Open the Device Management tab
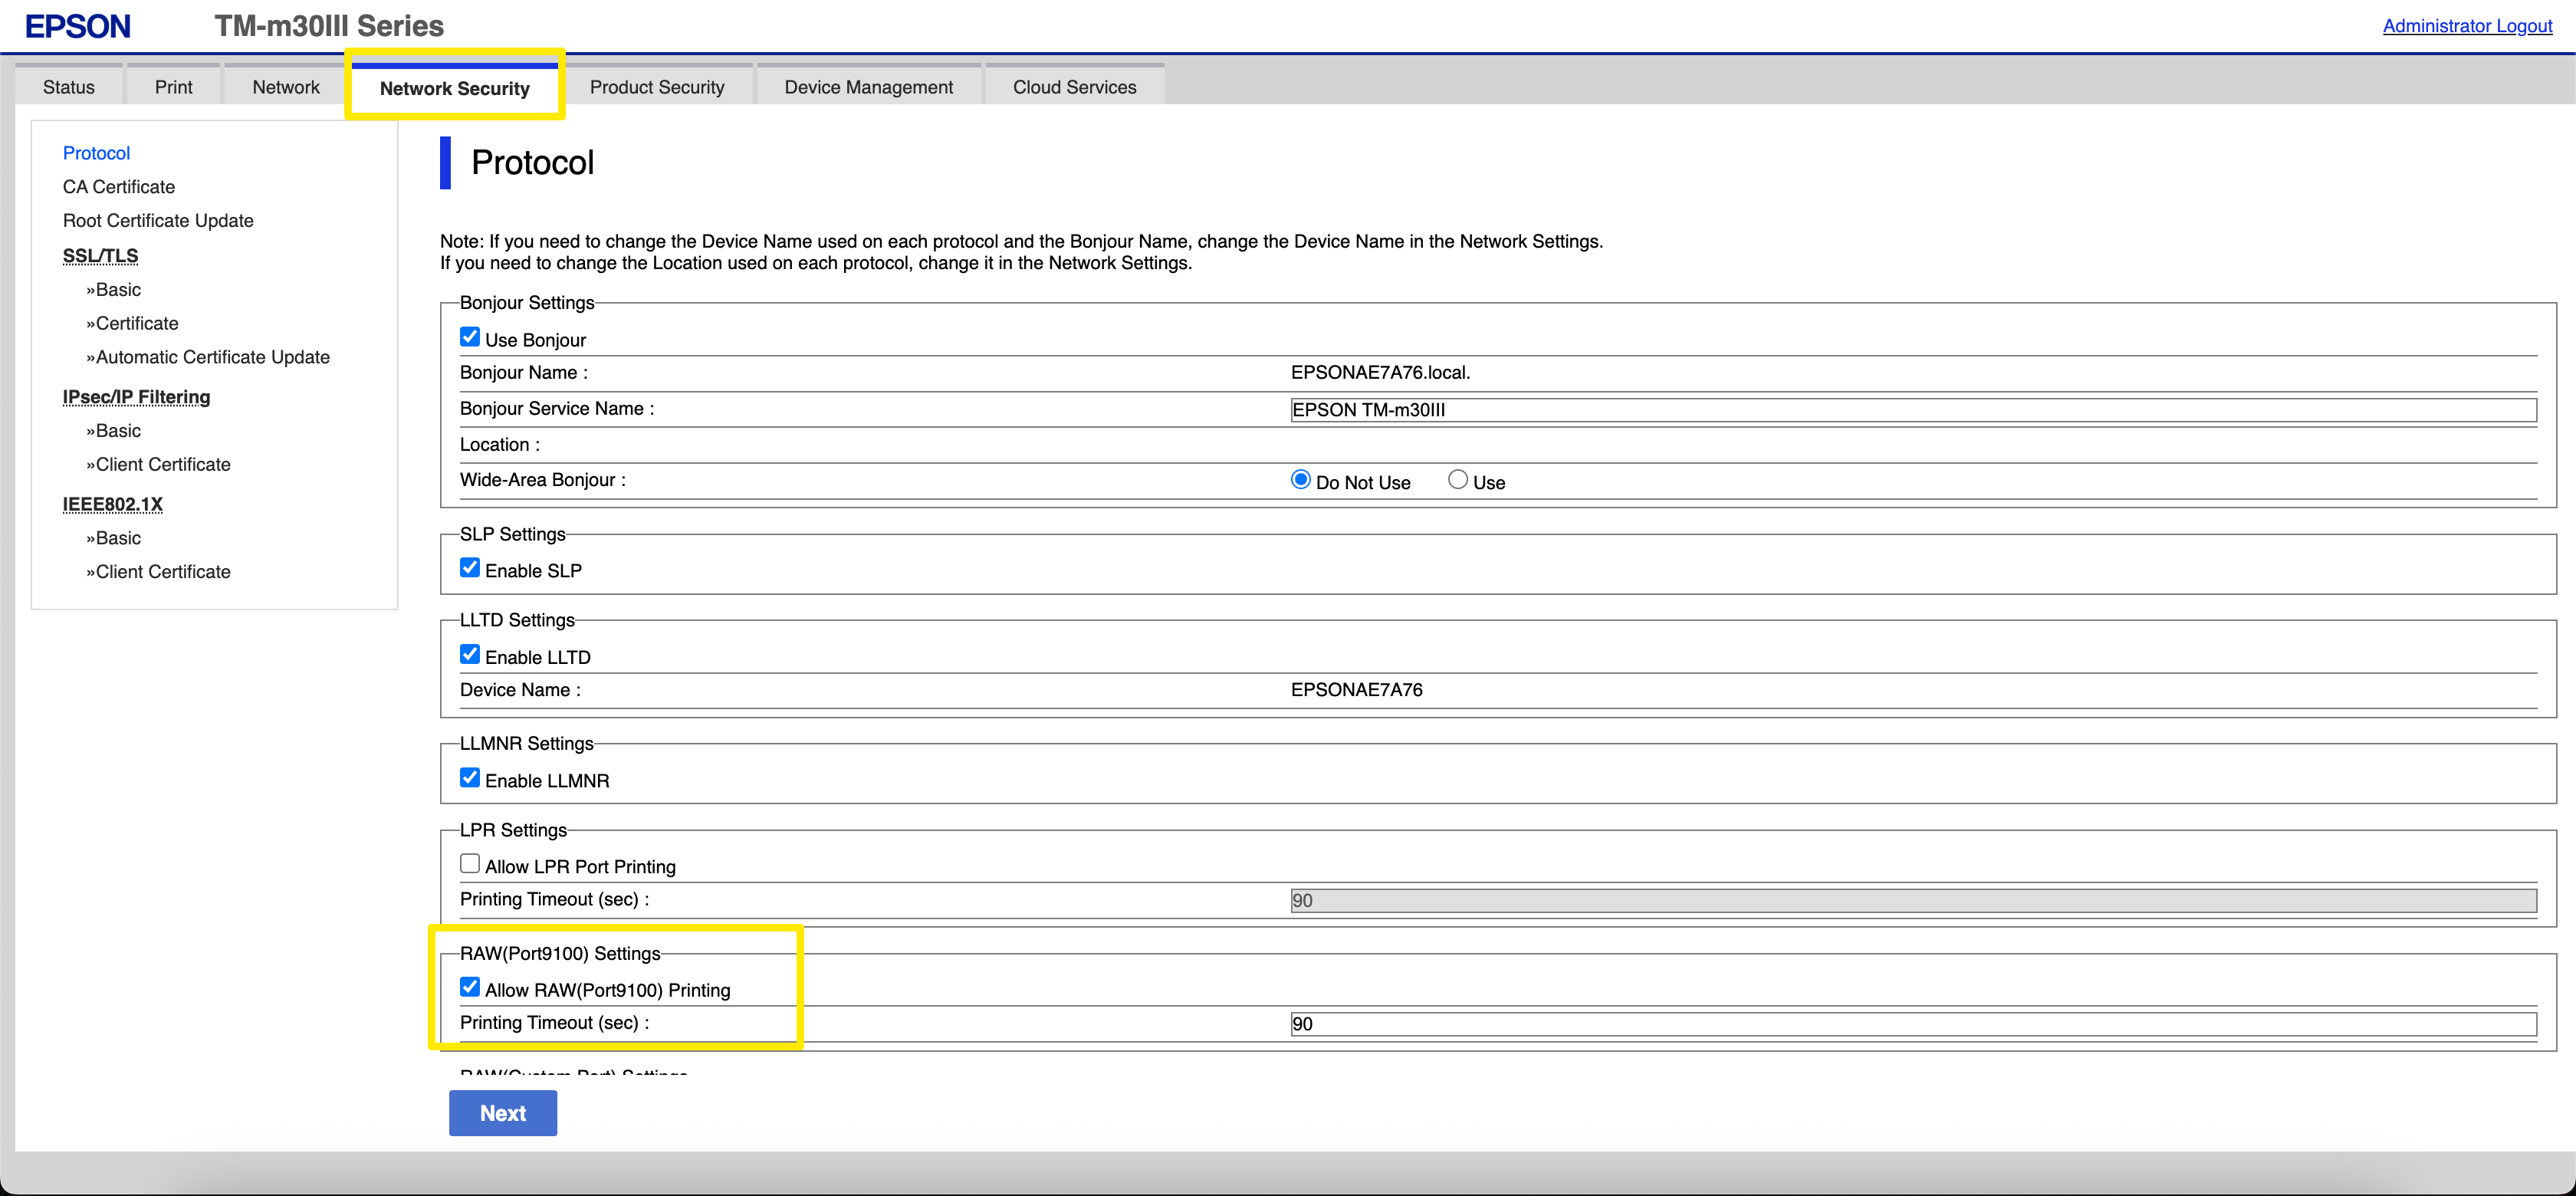 [x=867, y=87]
